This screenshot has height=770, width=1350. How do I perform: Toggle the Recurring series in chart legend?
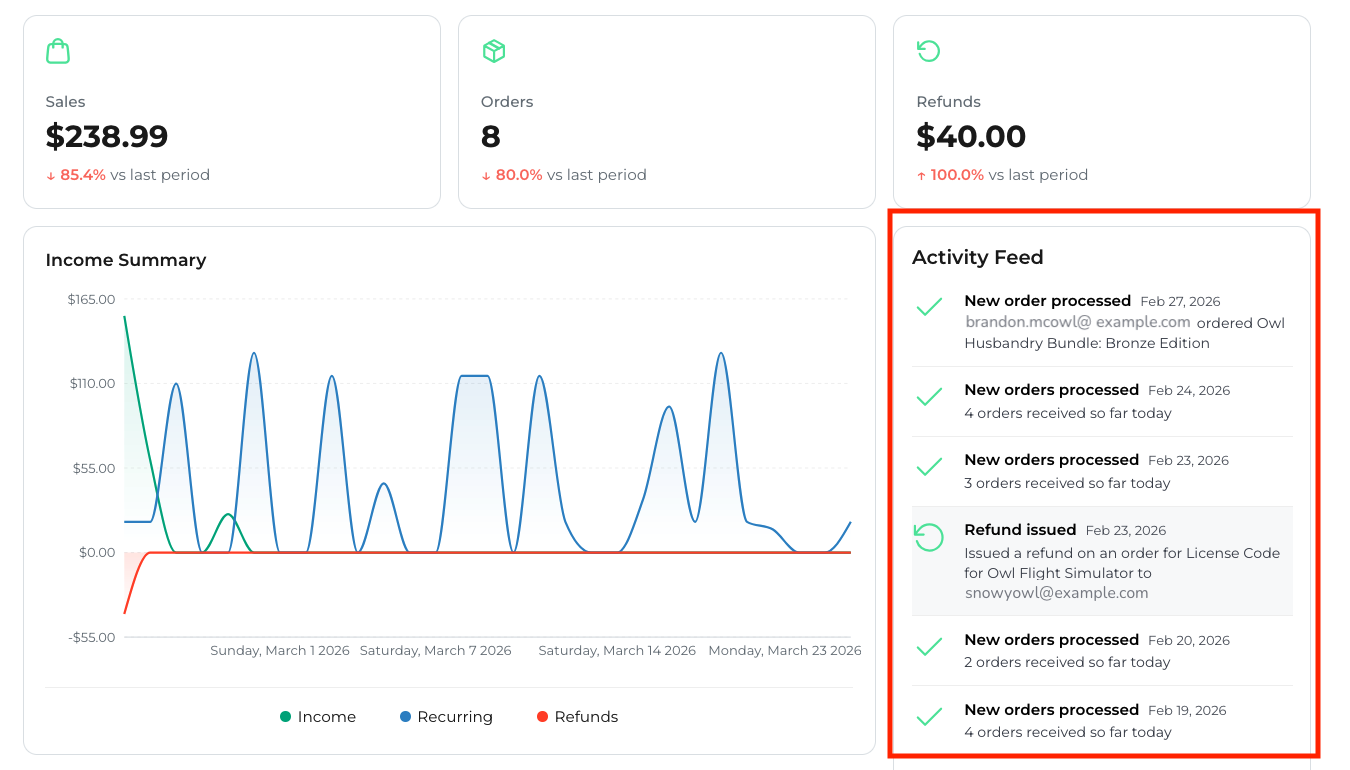tap(446, 717)
